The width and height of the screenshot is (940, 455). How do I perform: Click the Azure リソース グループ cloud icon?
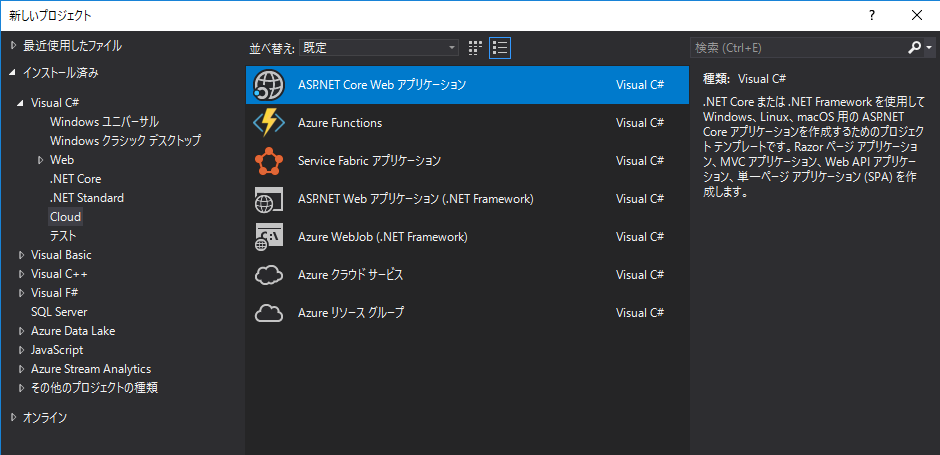pos(268,313)
